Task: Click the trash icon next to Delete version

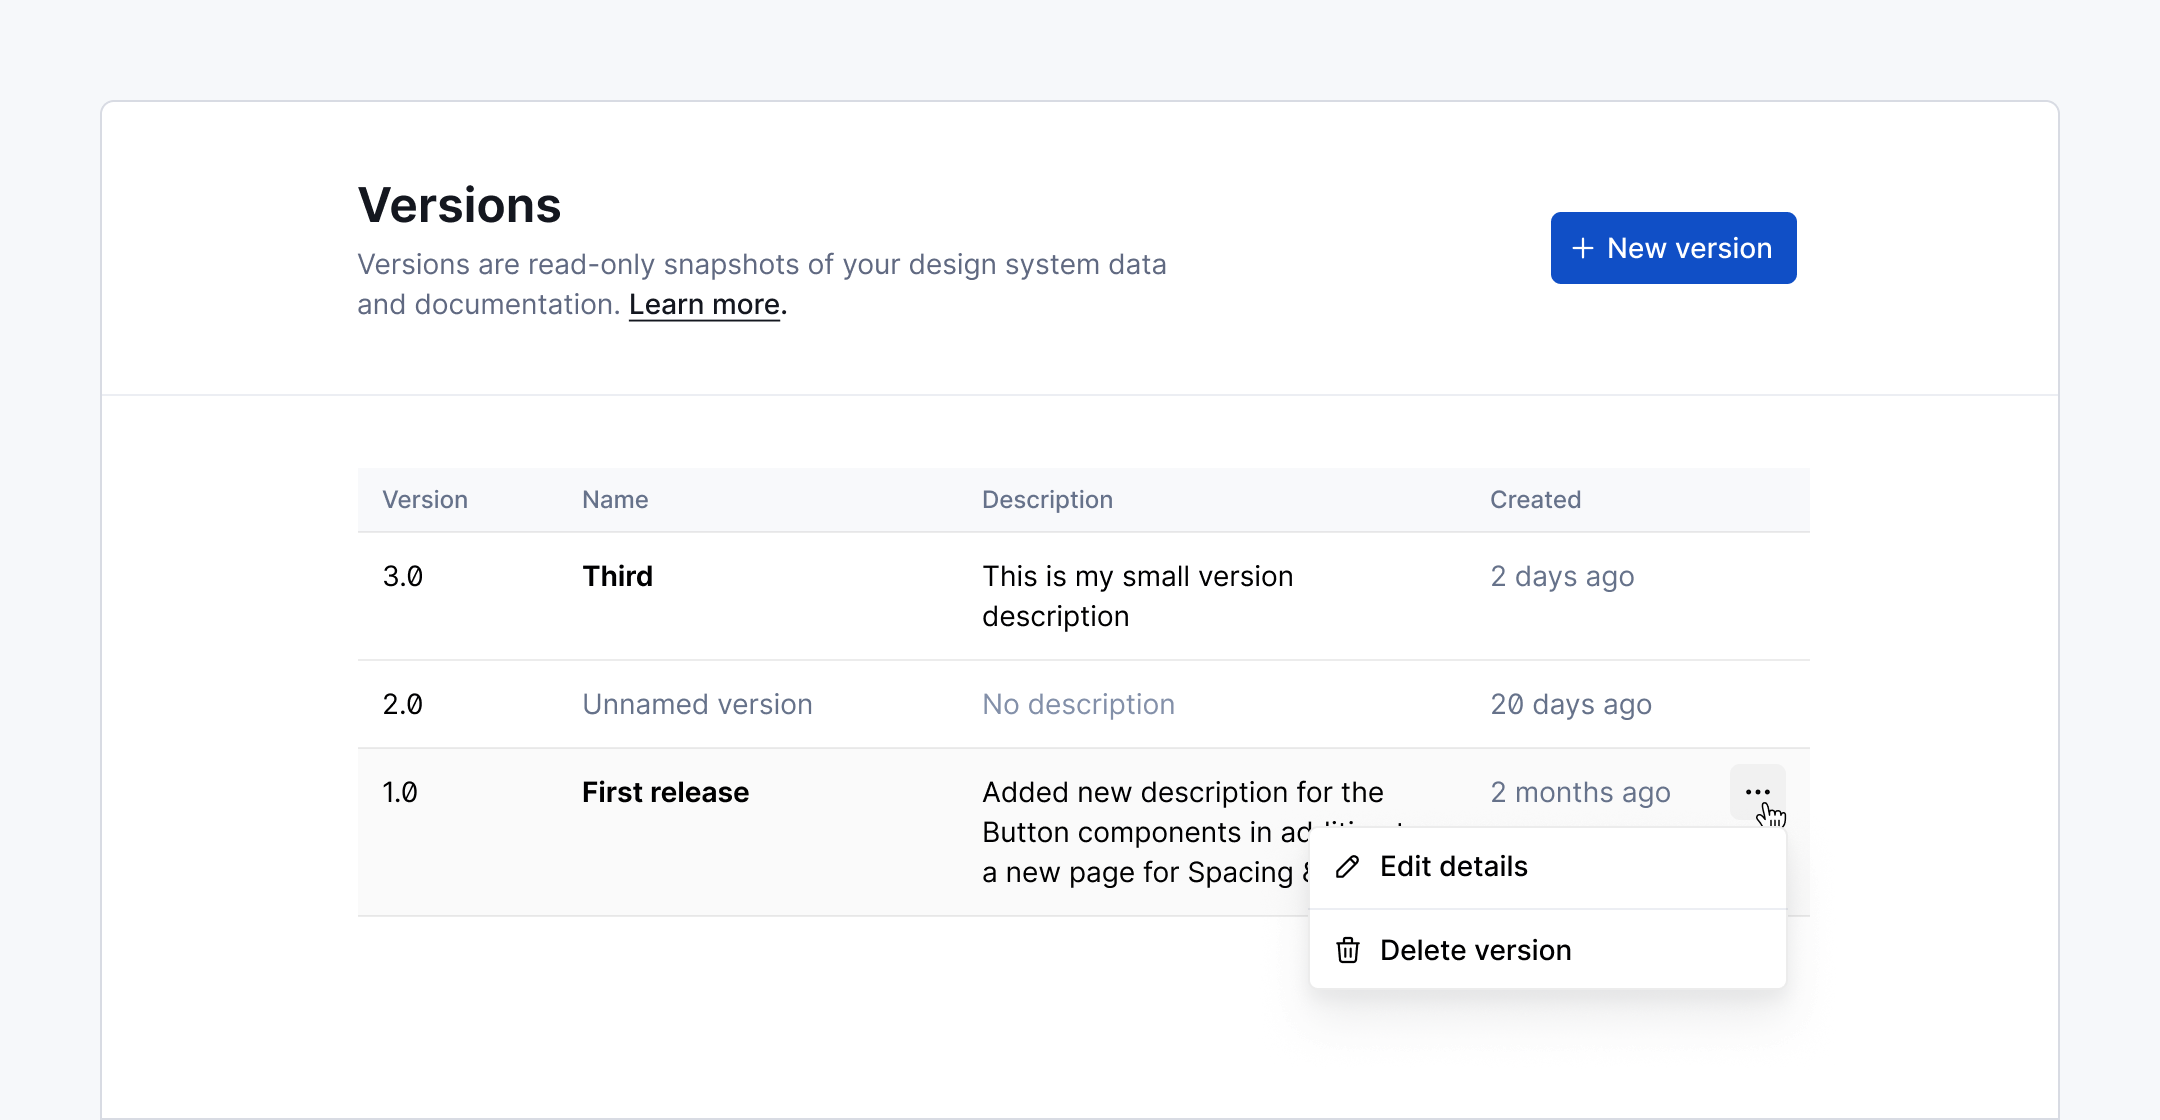Action: [x=1348, y=950]
